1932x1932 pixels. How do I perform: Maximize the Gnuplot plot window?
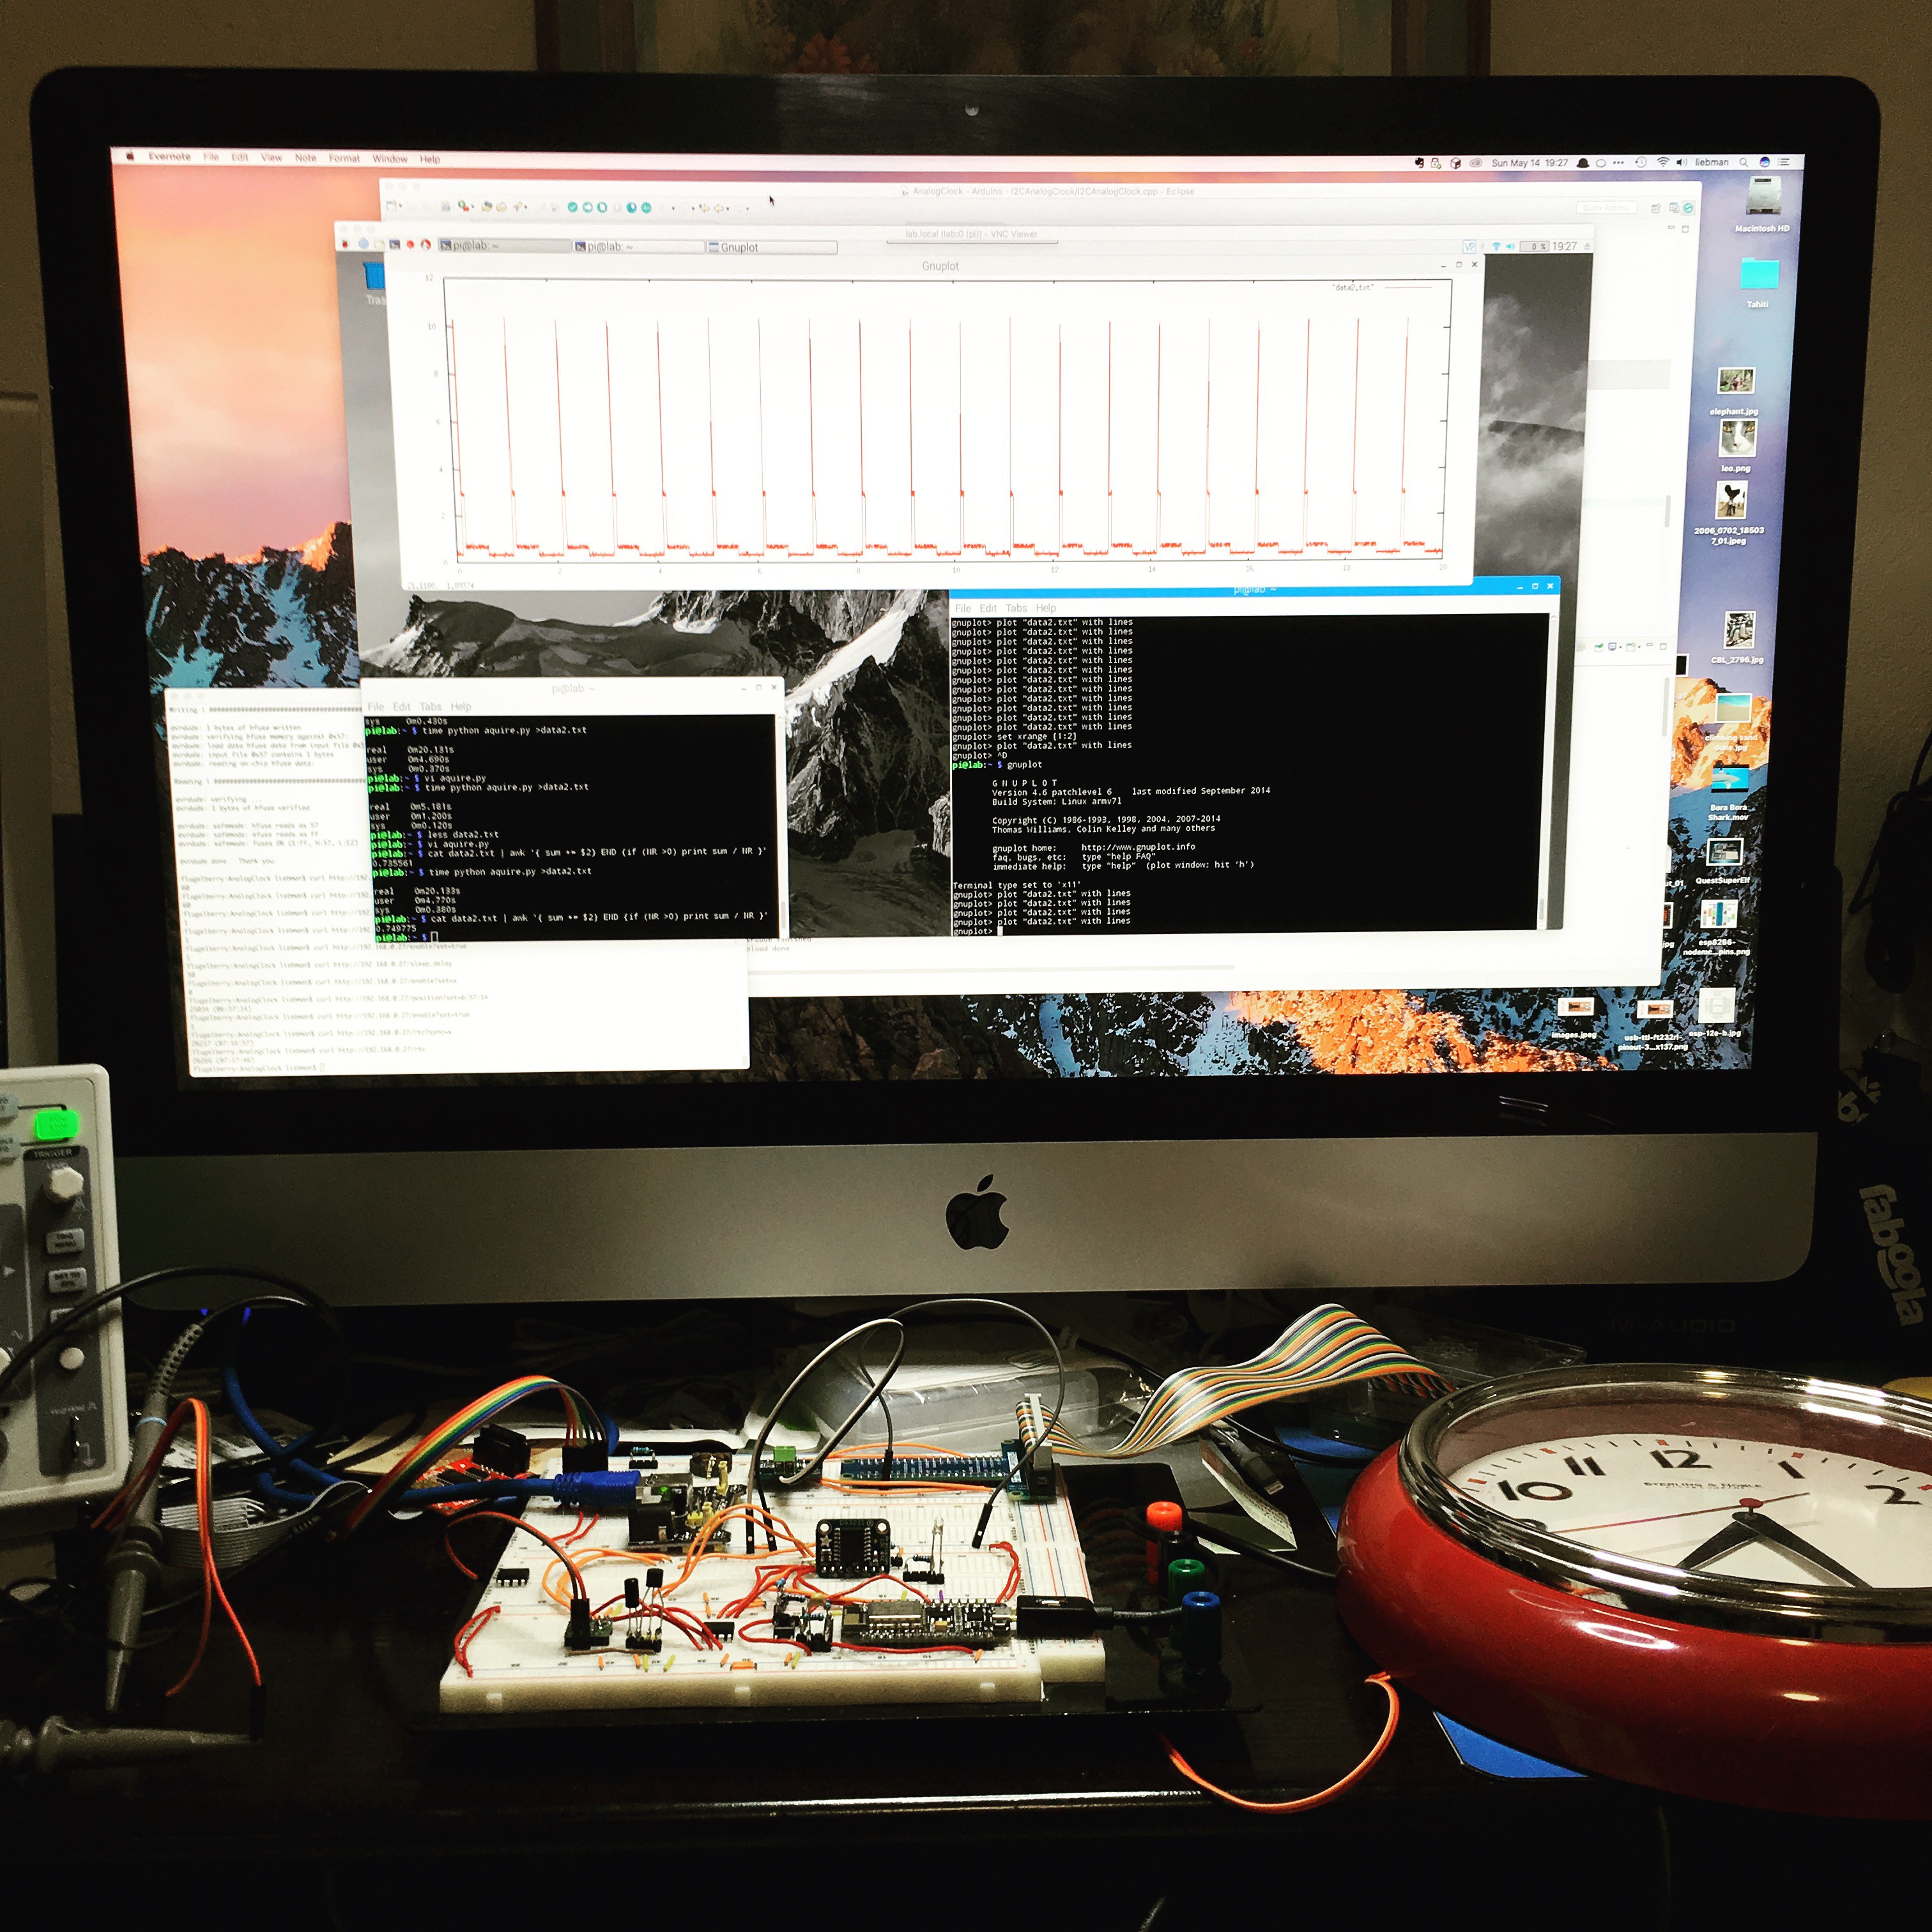click(x=1459, y=265)
